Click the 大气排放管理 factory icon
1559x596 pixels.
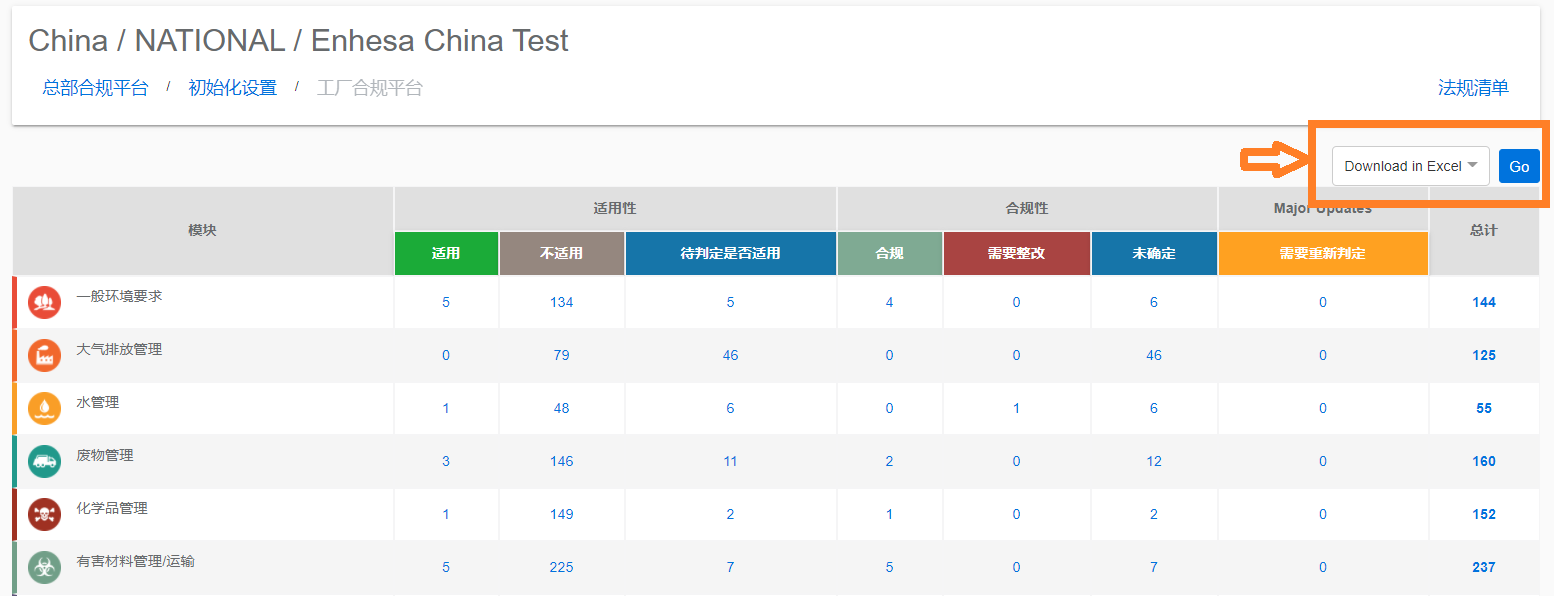(45, 355)
